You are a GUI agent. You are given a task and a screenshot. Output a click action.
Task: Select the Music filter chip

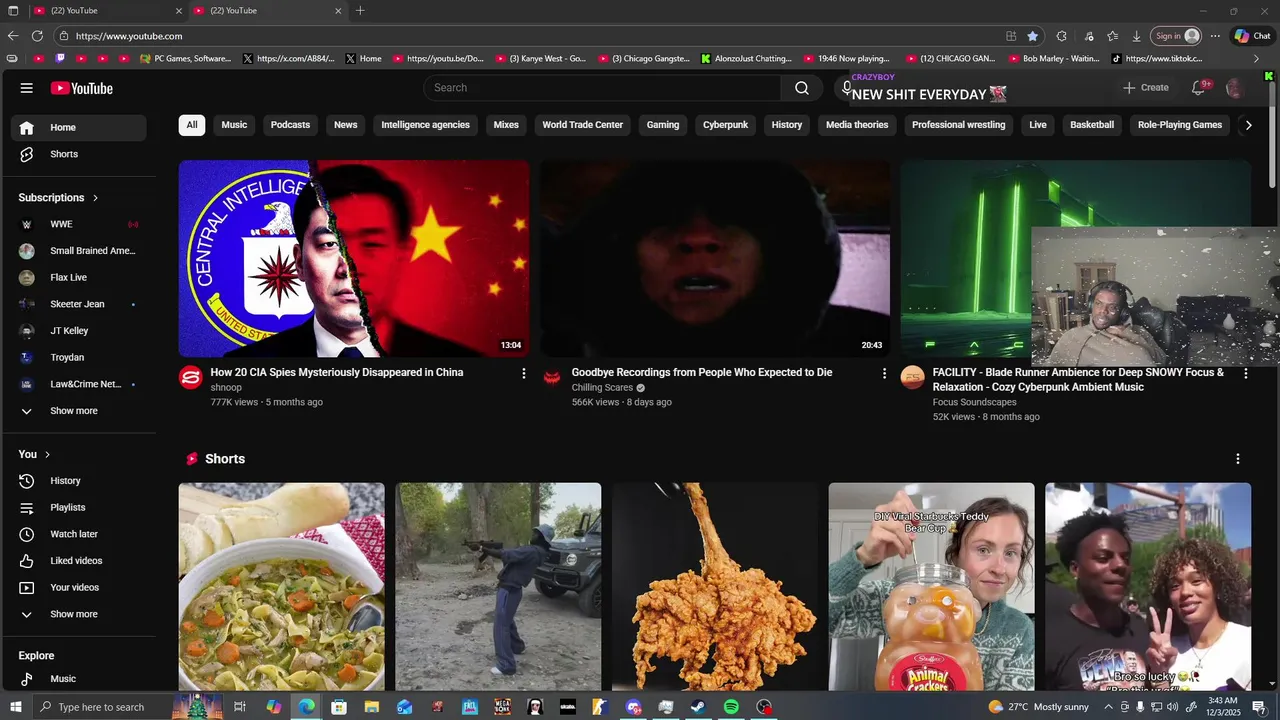pyautogui.click(x=234, y=125)
